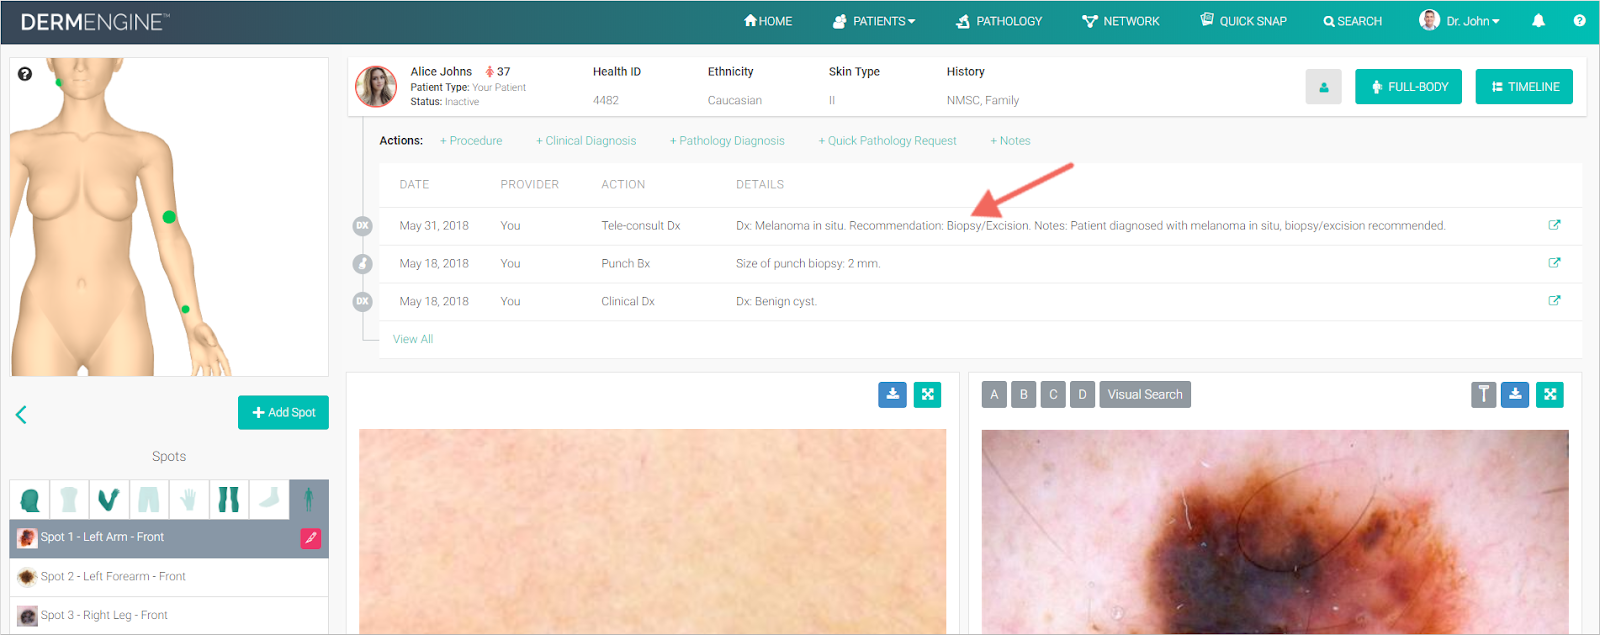Image resolution: width=1600 pixels, height=635 pixels.
Task: Select the torso body-region filter
Action: (69, 499)
